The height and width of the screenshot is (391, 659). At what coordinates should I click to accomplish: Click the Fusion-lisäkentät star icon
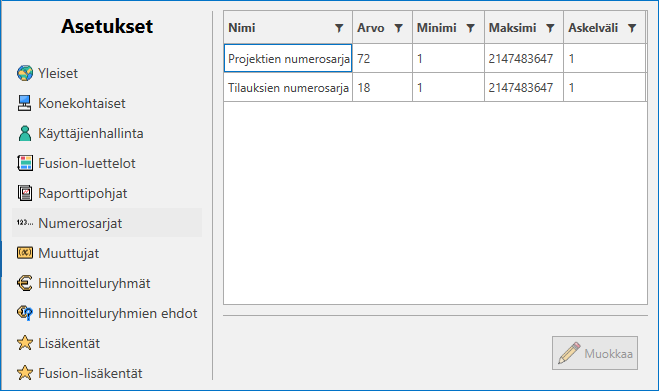click(x=25, y=373)
